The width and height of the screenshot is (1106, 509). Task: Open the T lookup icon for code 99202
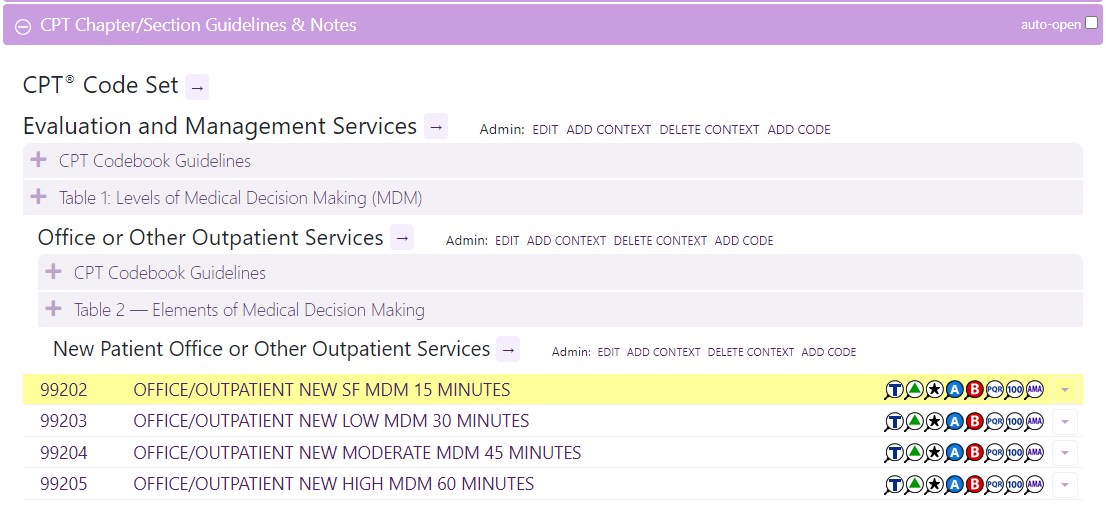pyautogui.click(x=894, y=389)
